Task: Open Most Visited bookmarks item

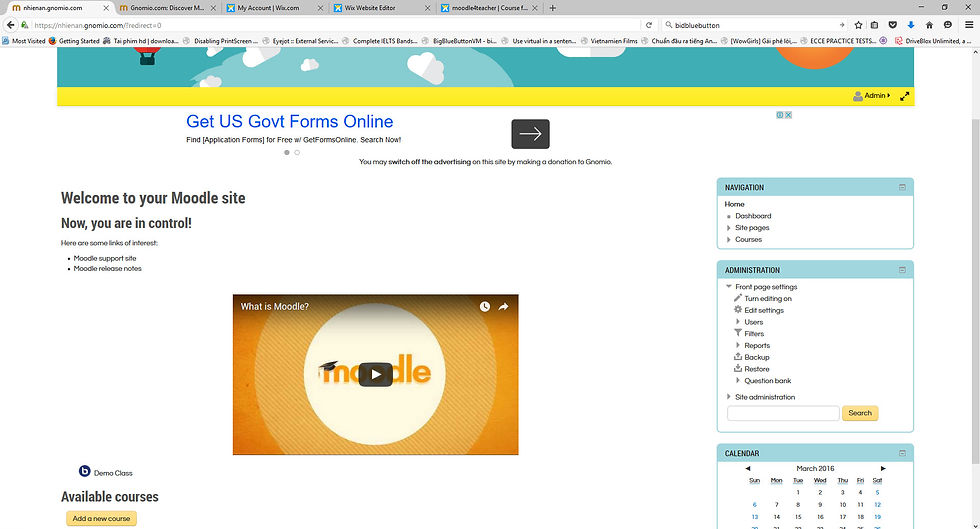Action: 24,41
